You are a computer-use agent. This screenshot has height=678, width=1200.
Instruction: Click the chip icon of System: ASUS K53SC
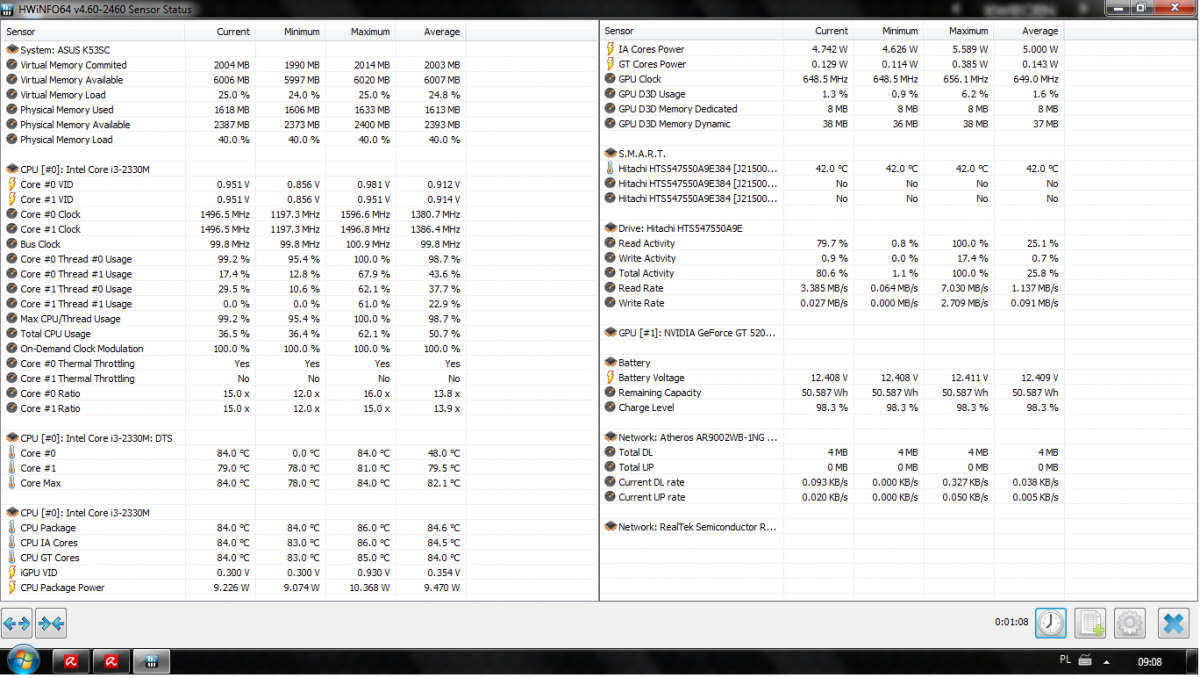click(x=12, y=49)
